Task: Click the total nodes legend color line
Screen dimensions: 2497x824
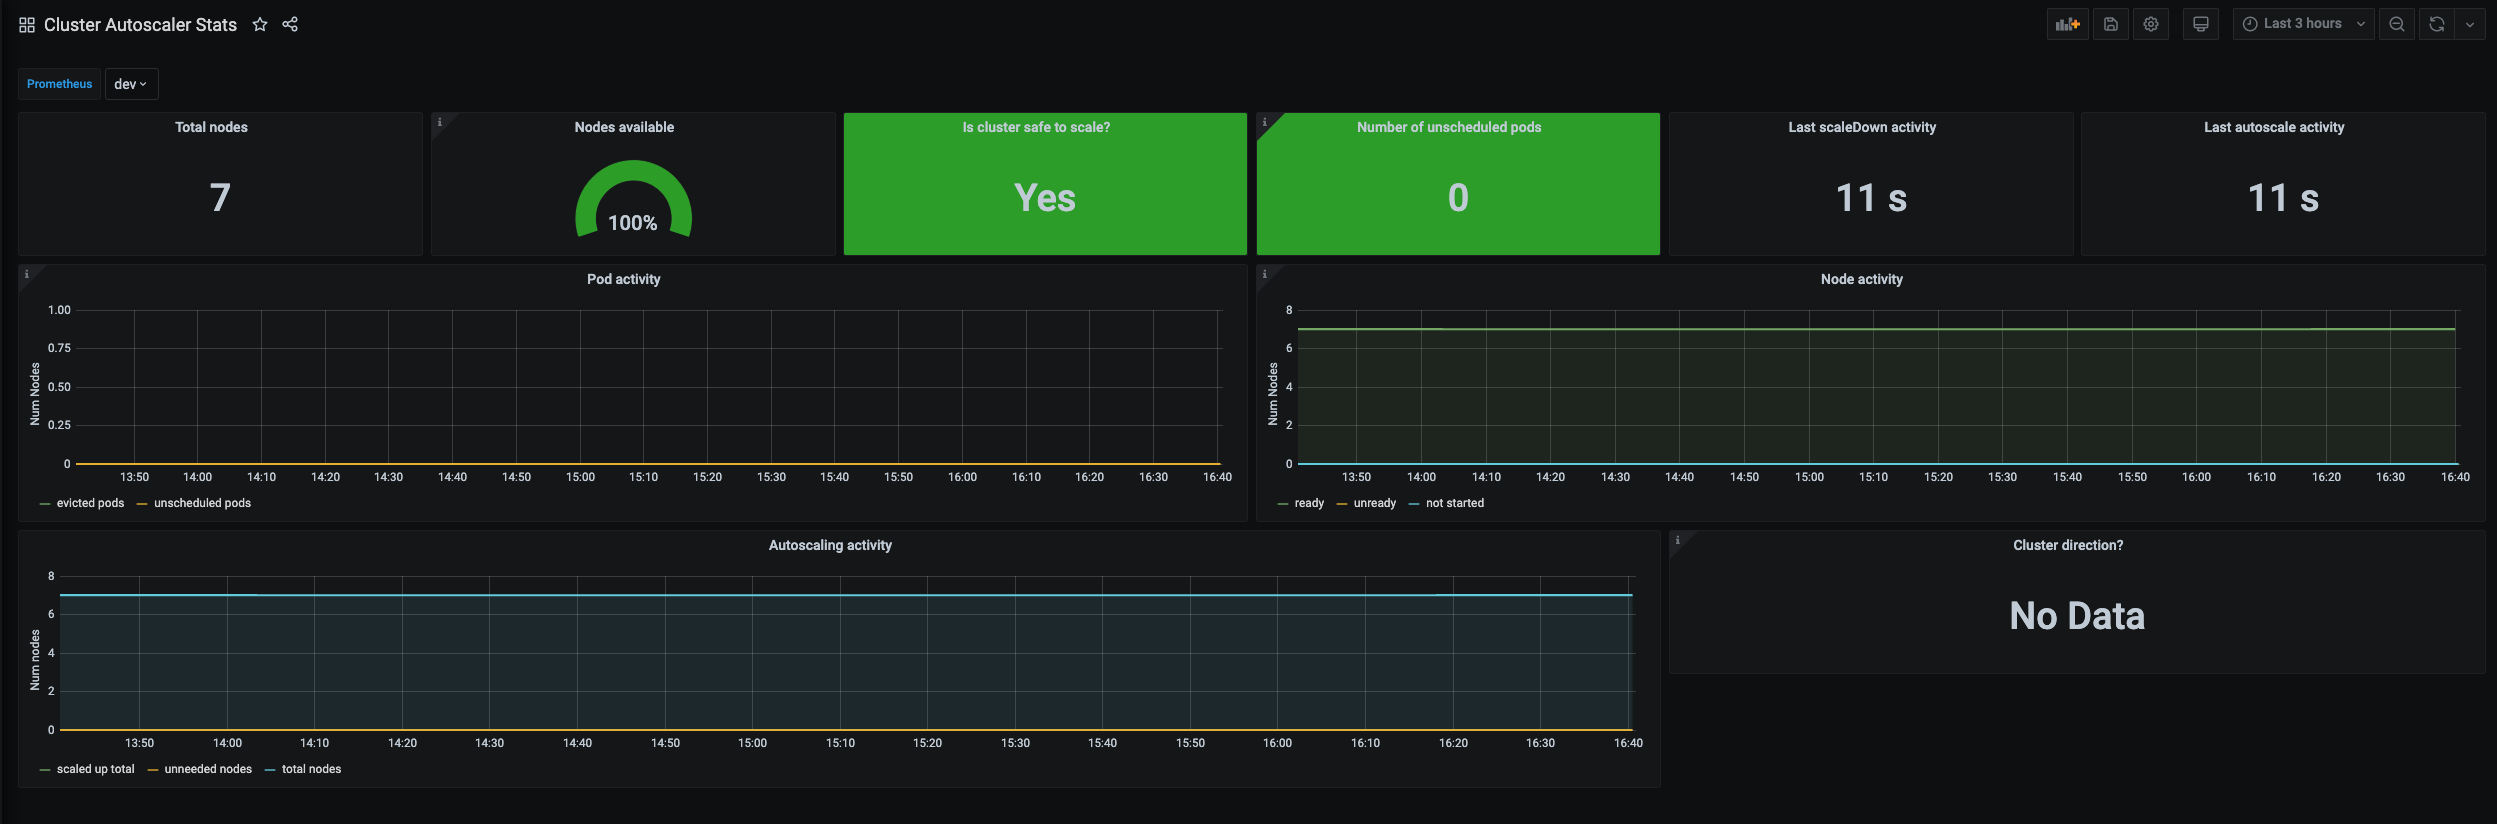Action: click(x=270, y=770)
